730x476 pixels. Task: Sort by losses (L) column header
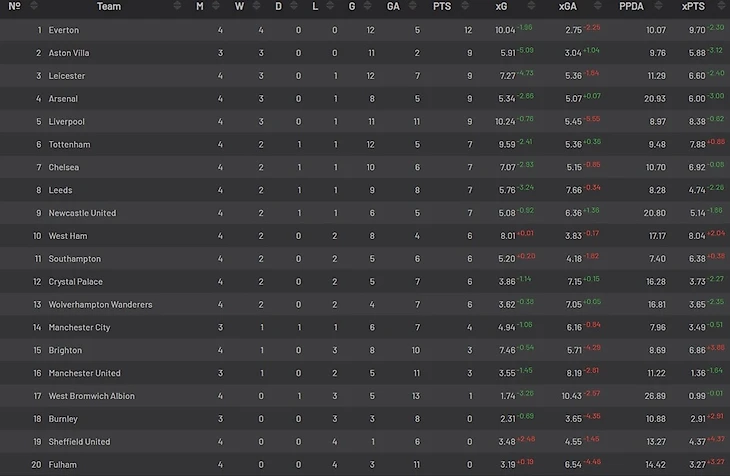point(316,7)
